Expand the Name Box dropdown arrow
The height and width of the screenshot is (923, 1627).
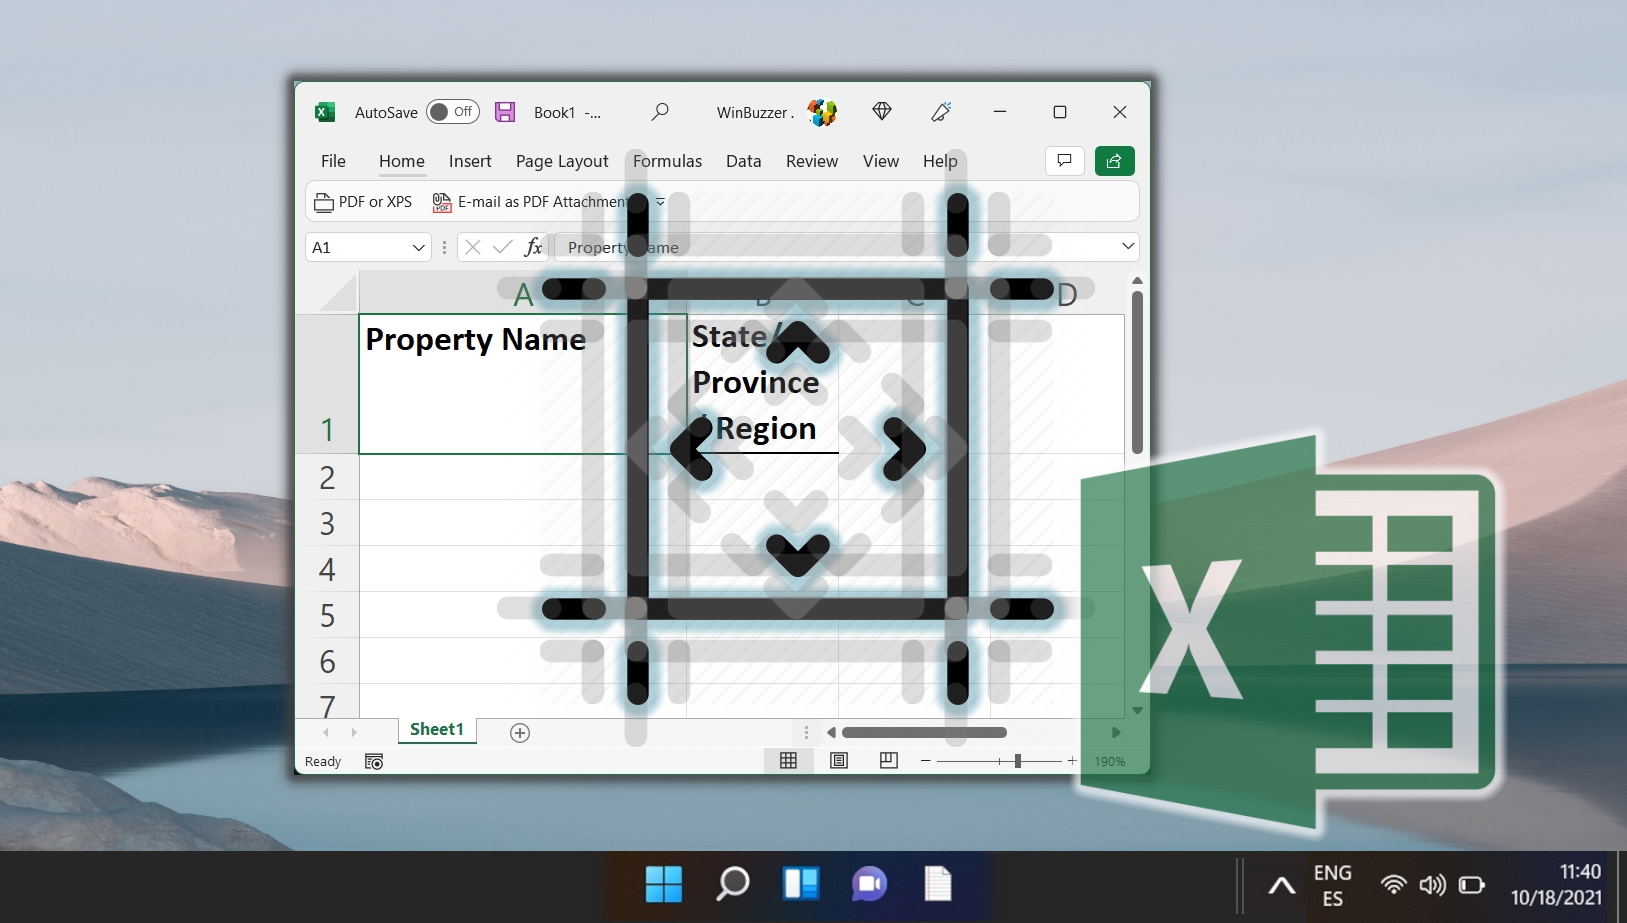[x=419, y=247]
